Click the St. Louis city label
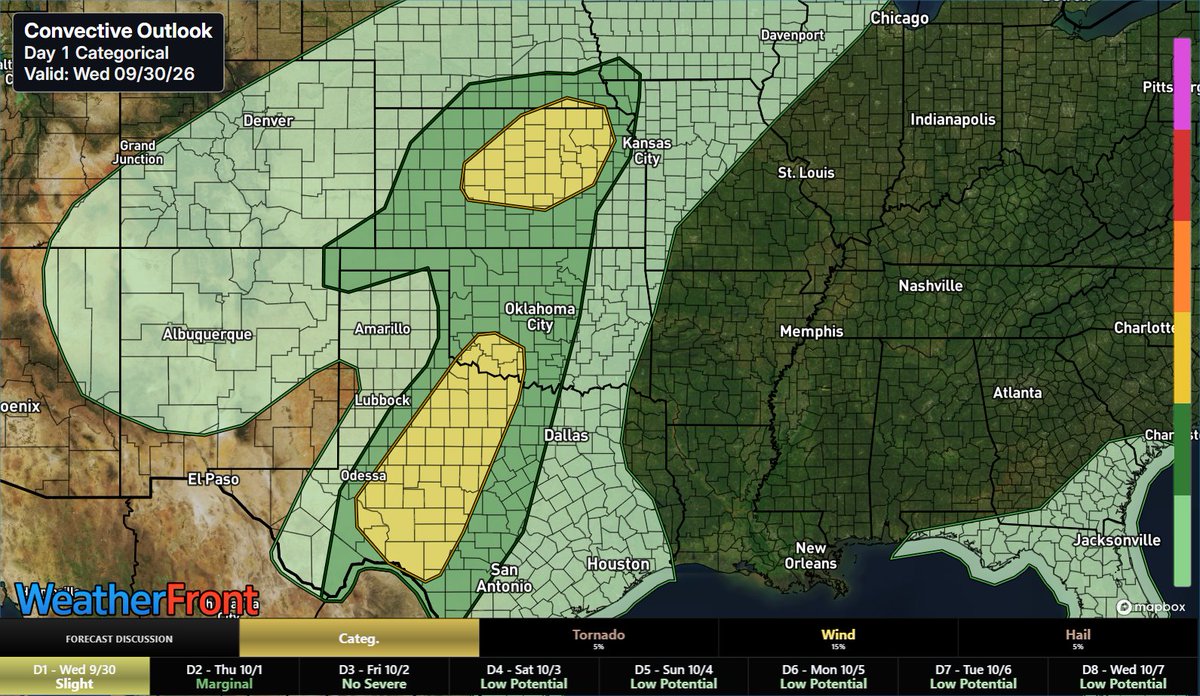1200x696 pixels. pos(806,173)
